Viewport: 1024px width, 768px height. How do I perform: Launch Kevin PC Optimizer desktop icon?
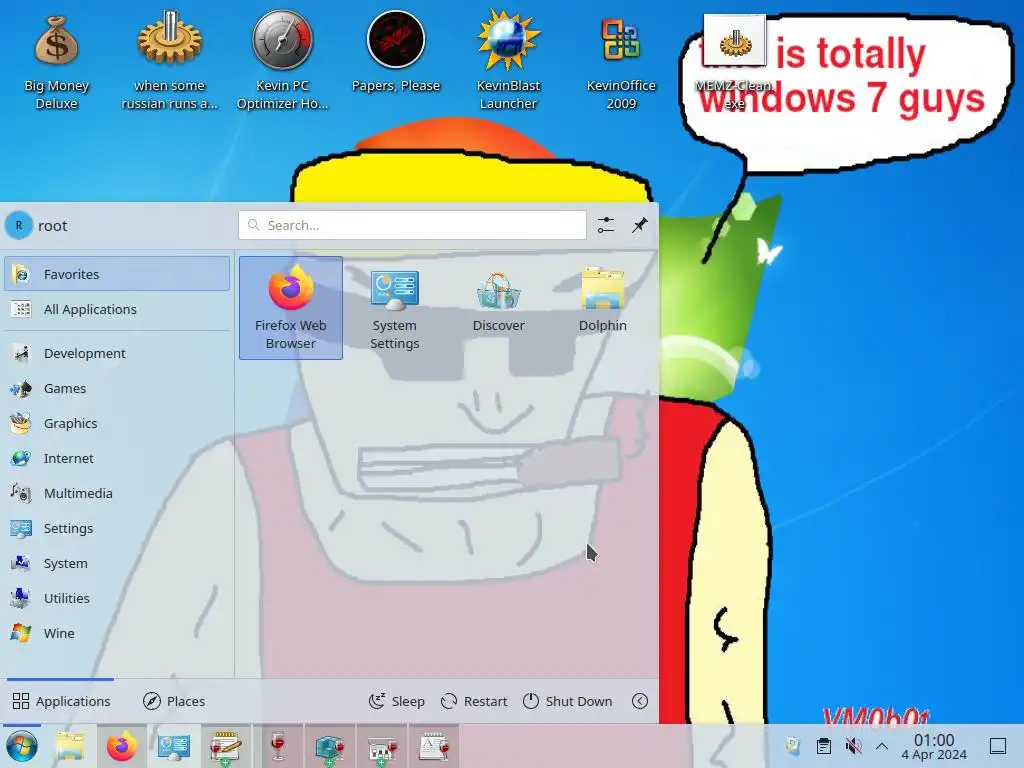(283, 61)
